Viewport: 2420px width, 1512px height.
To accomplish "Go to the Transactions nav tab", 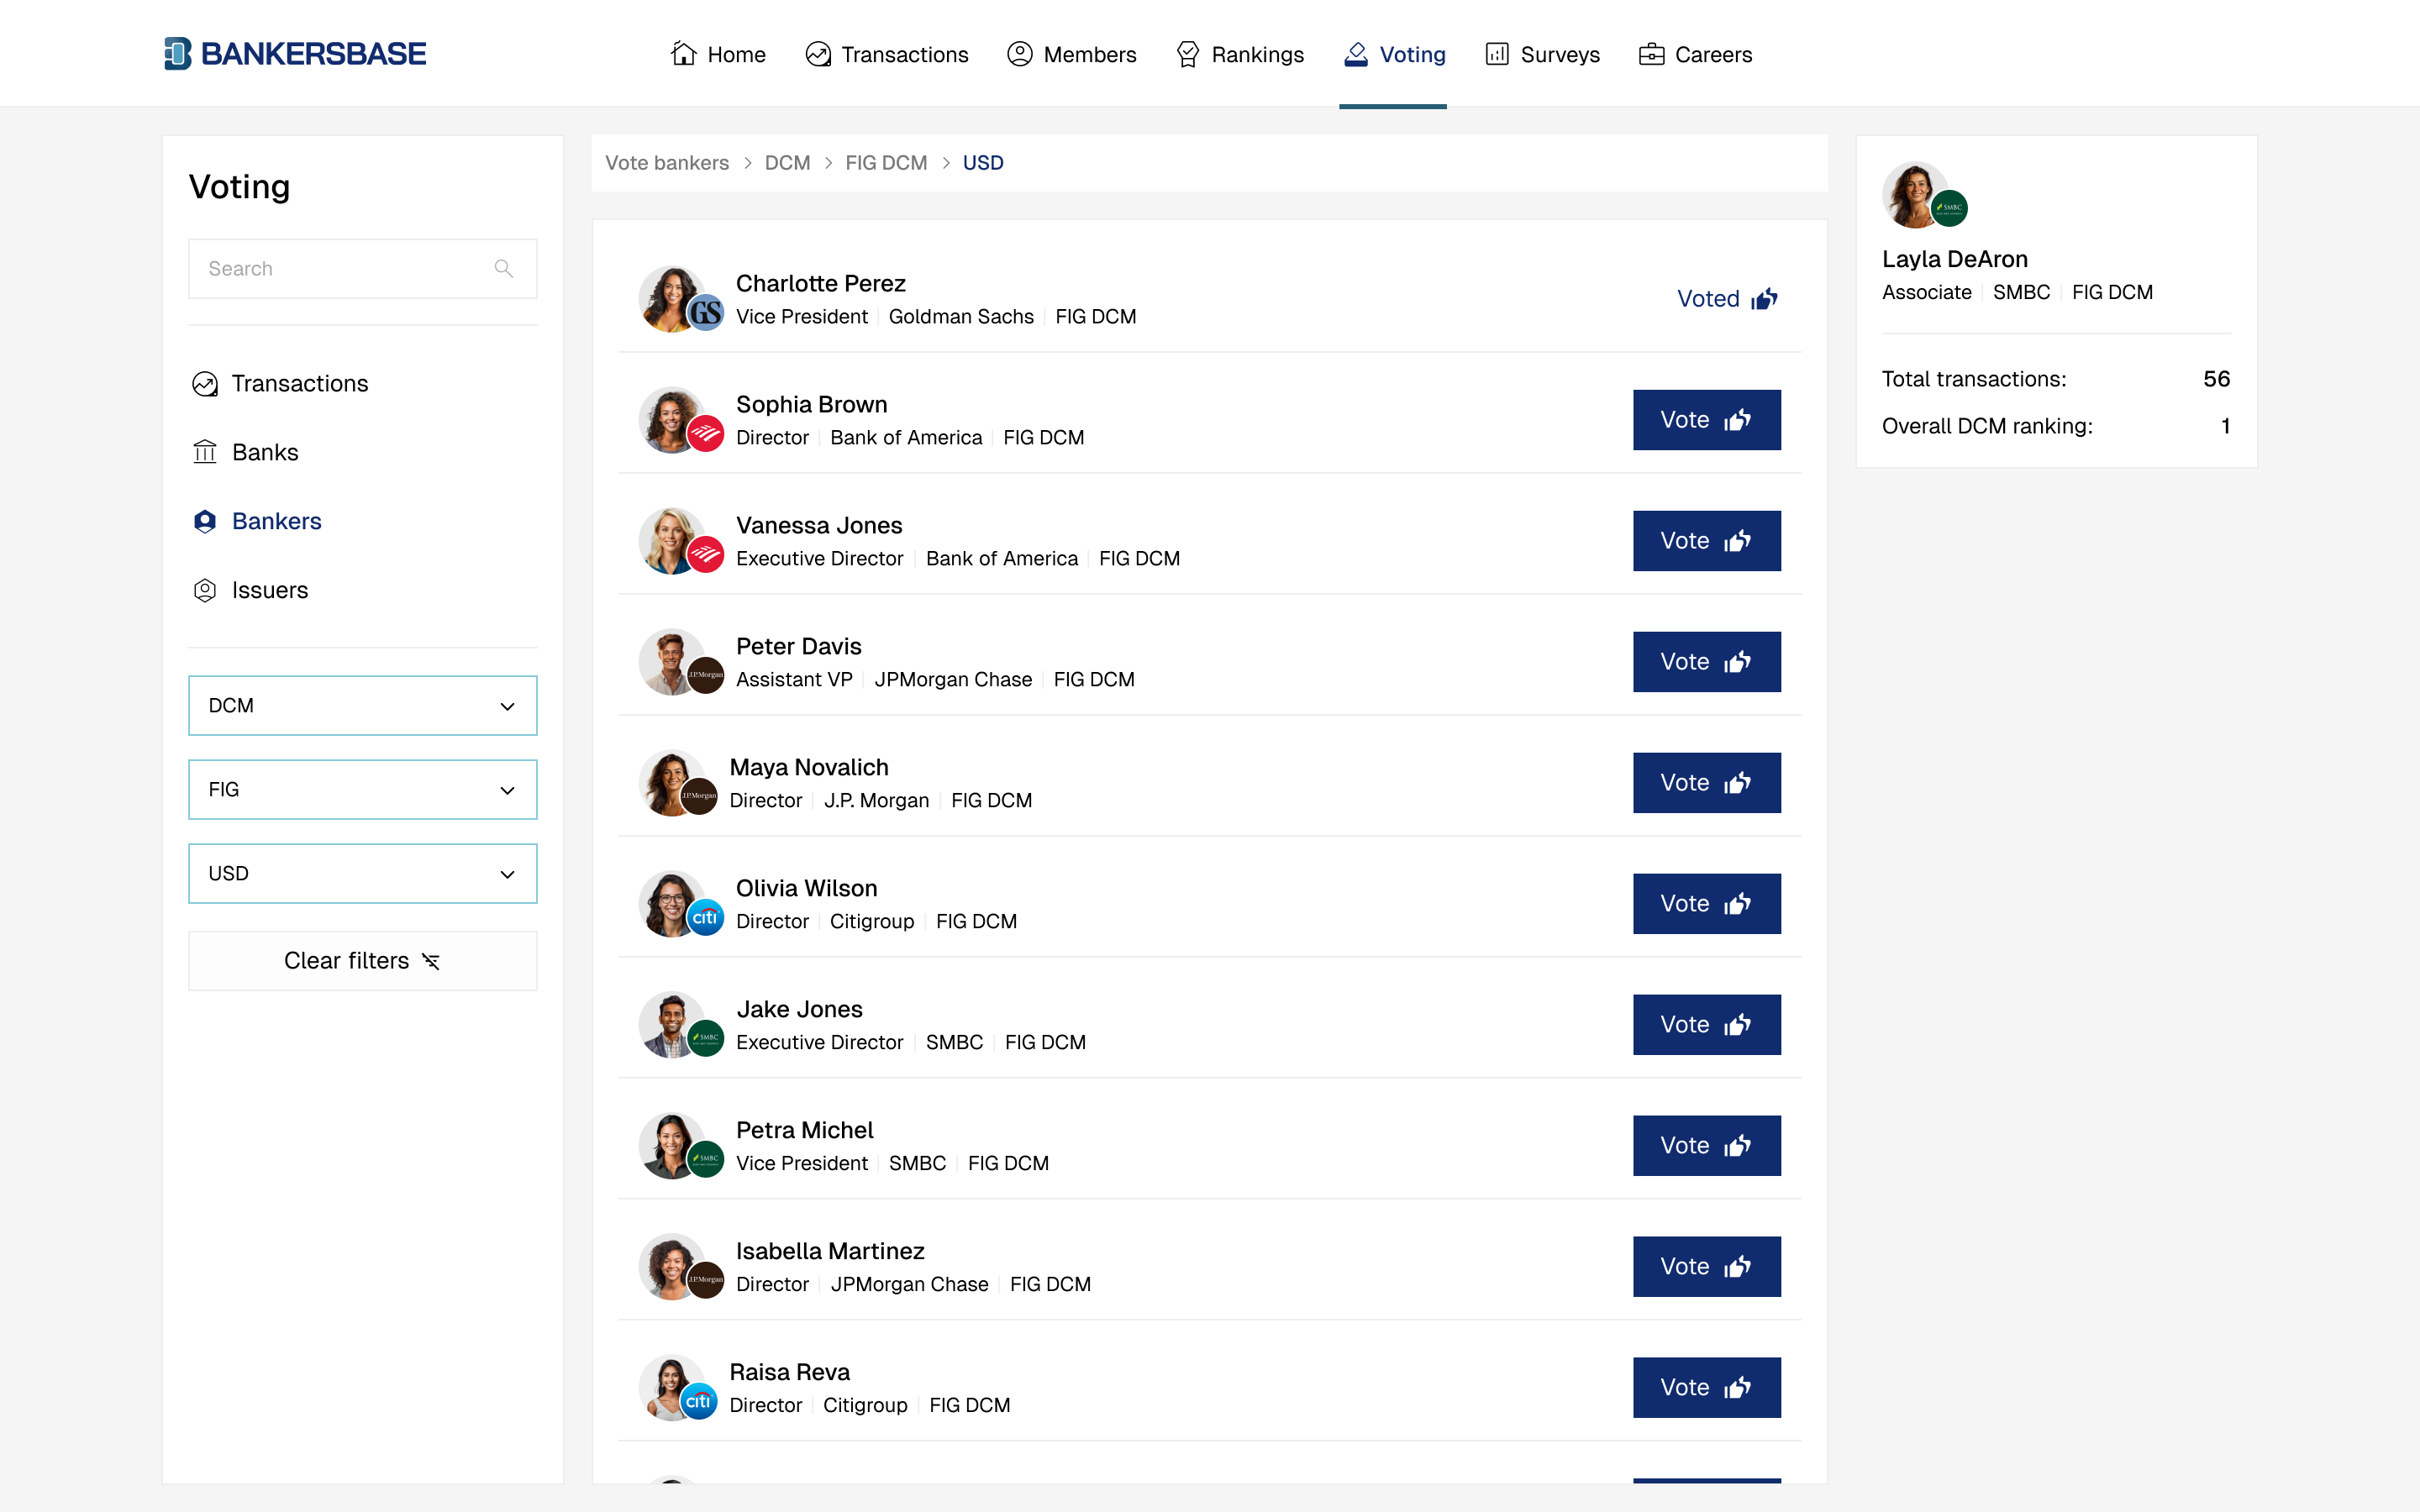I will (886, 54).
